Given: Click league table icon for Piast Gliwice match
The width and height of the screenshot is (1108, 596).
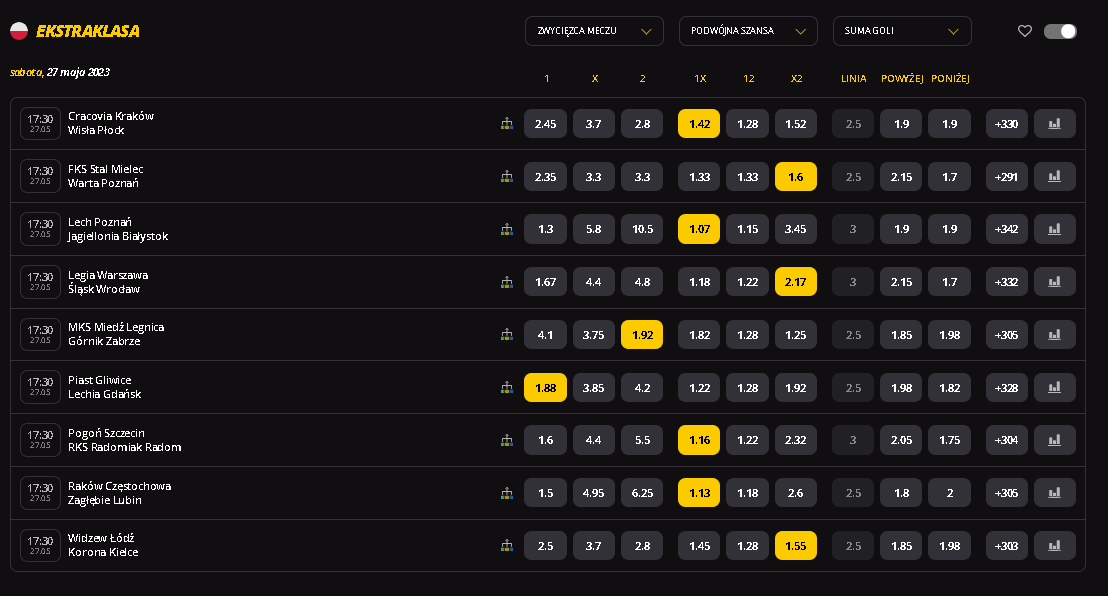Looking at the screenshot, I should (507, 387).
